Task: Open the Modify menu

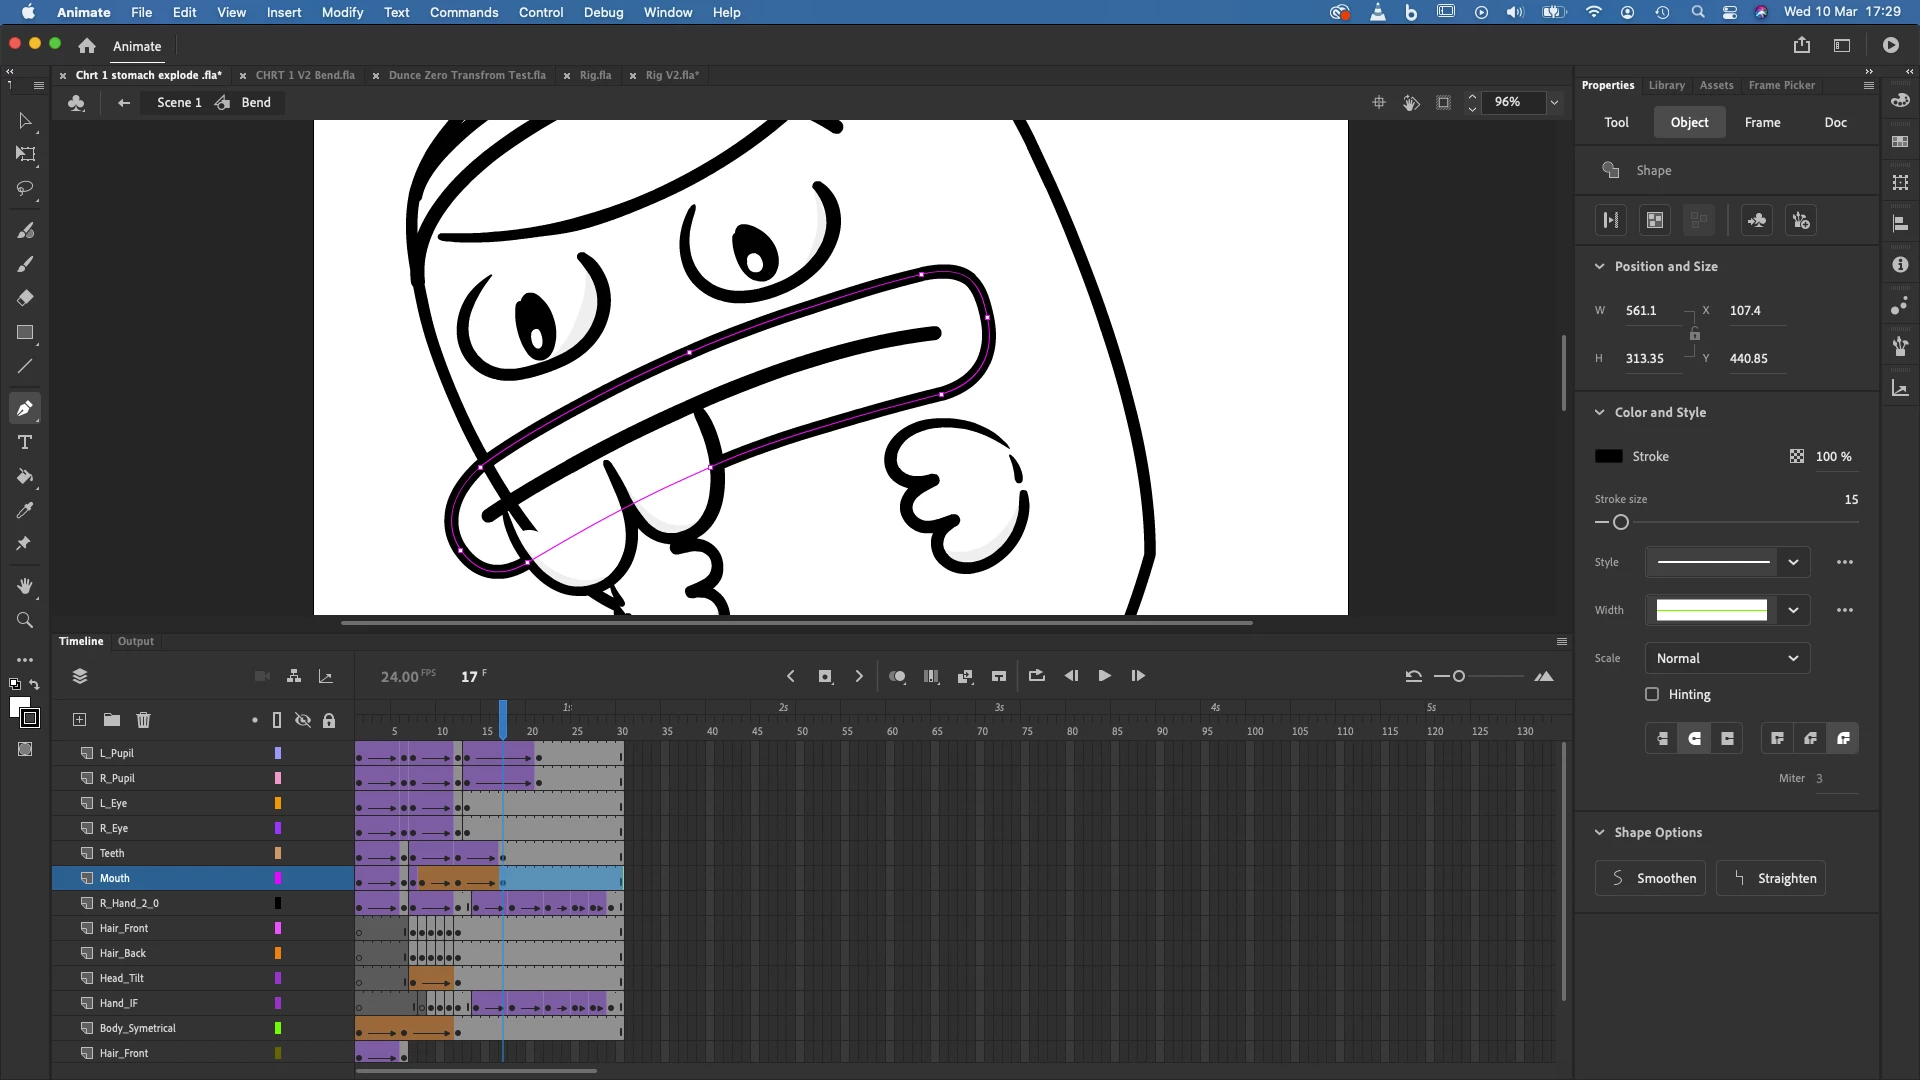Action: (x=342, y=12)
